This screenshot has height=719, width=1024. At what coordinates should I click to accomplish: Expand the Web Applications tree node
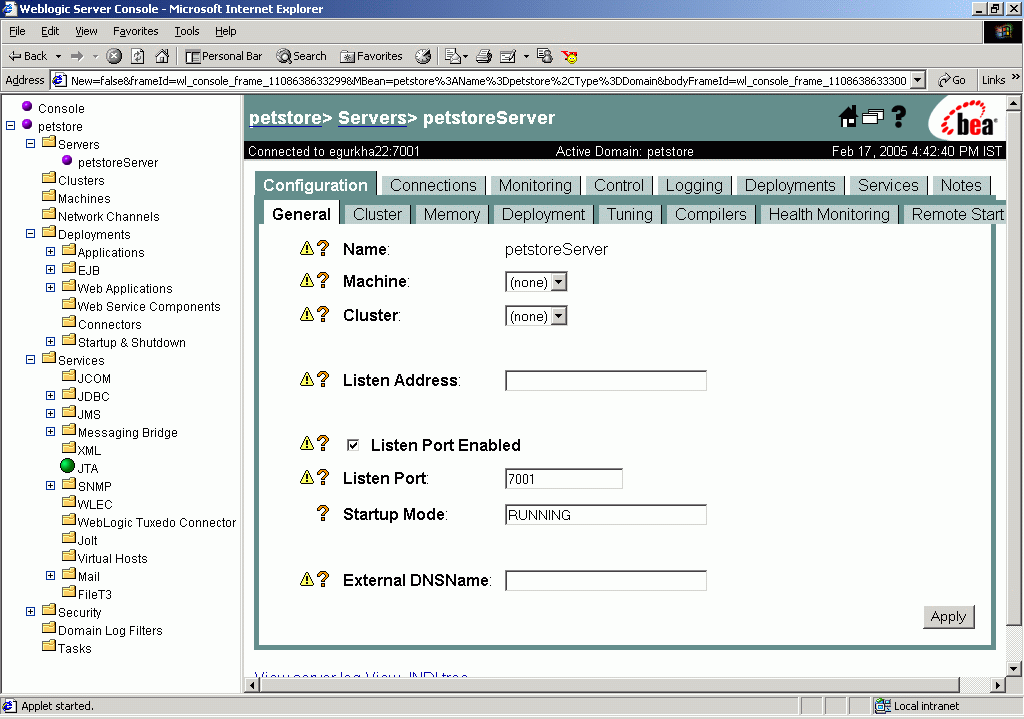coord(50,287)
